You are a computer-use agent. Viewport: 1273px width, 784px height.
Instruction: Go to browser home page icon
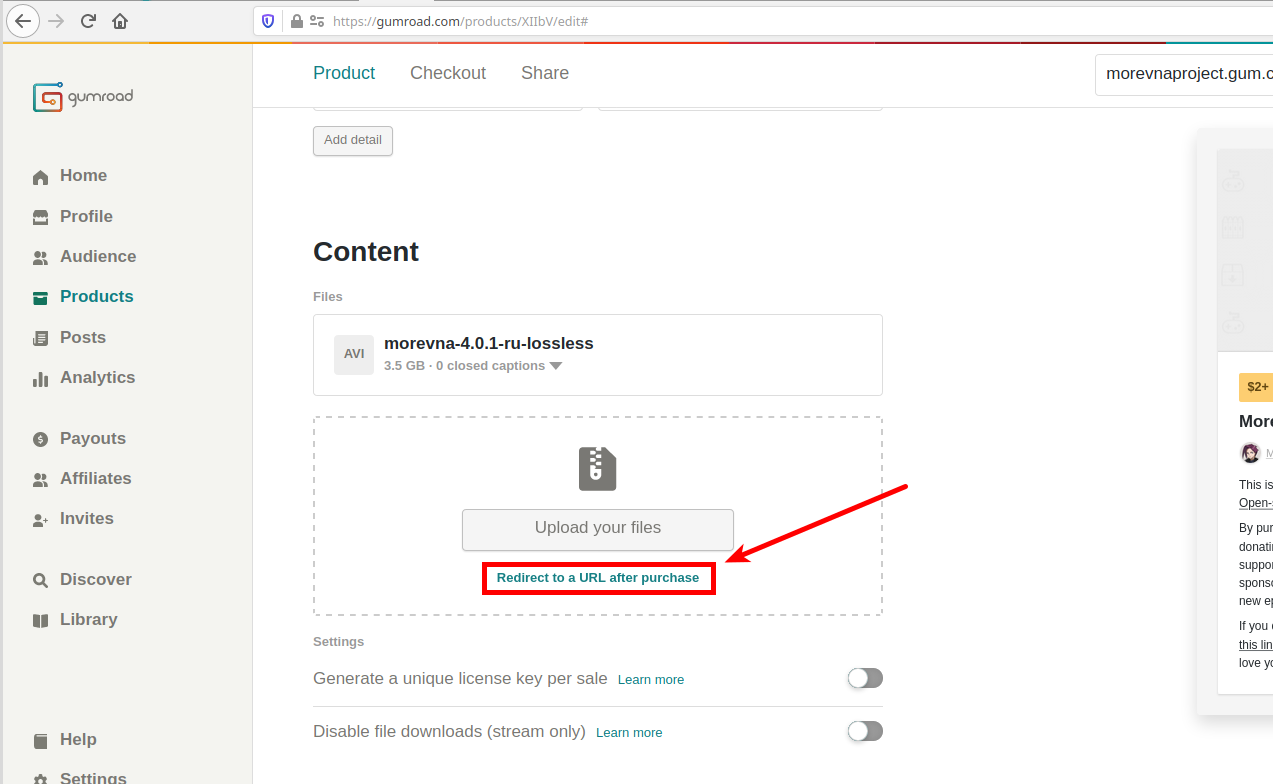point(120,21)
